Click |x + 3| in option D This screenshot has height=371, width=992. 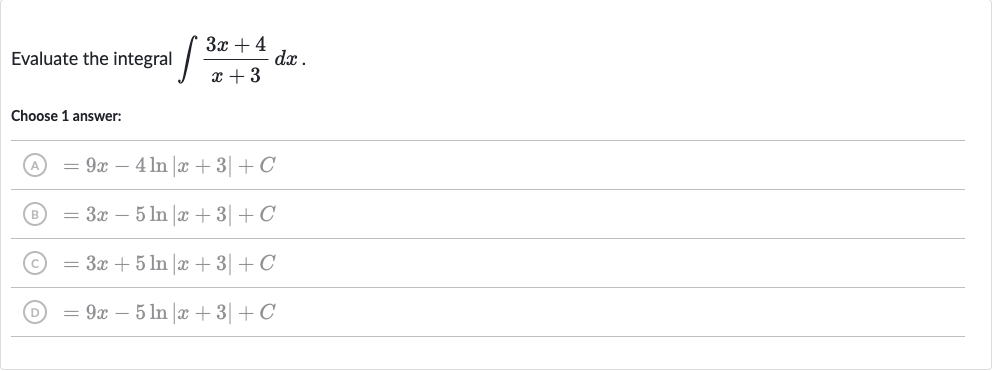[198, 312]
